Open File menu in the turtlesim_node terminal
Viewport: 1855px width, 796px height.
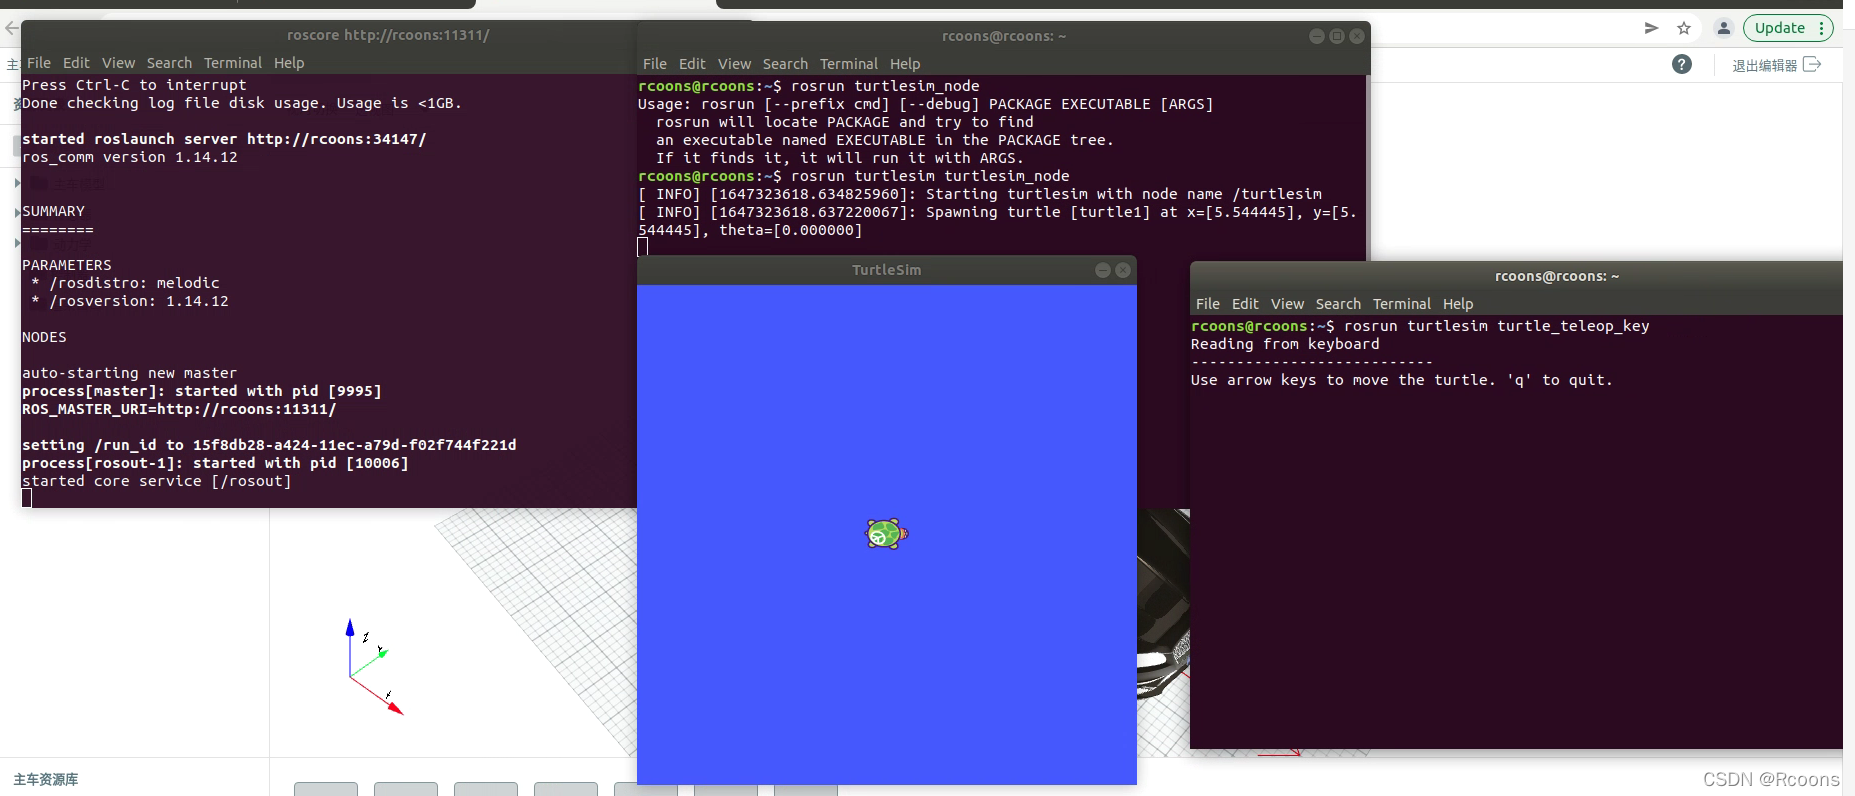(x=655, y=64)
